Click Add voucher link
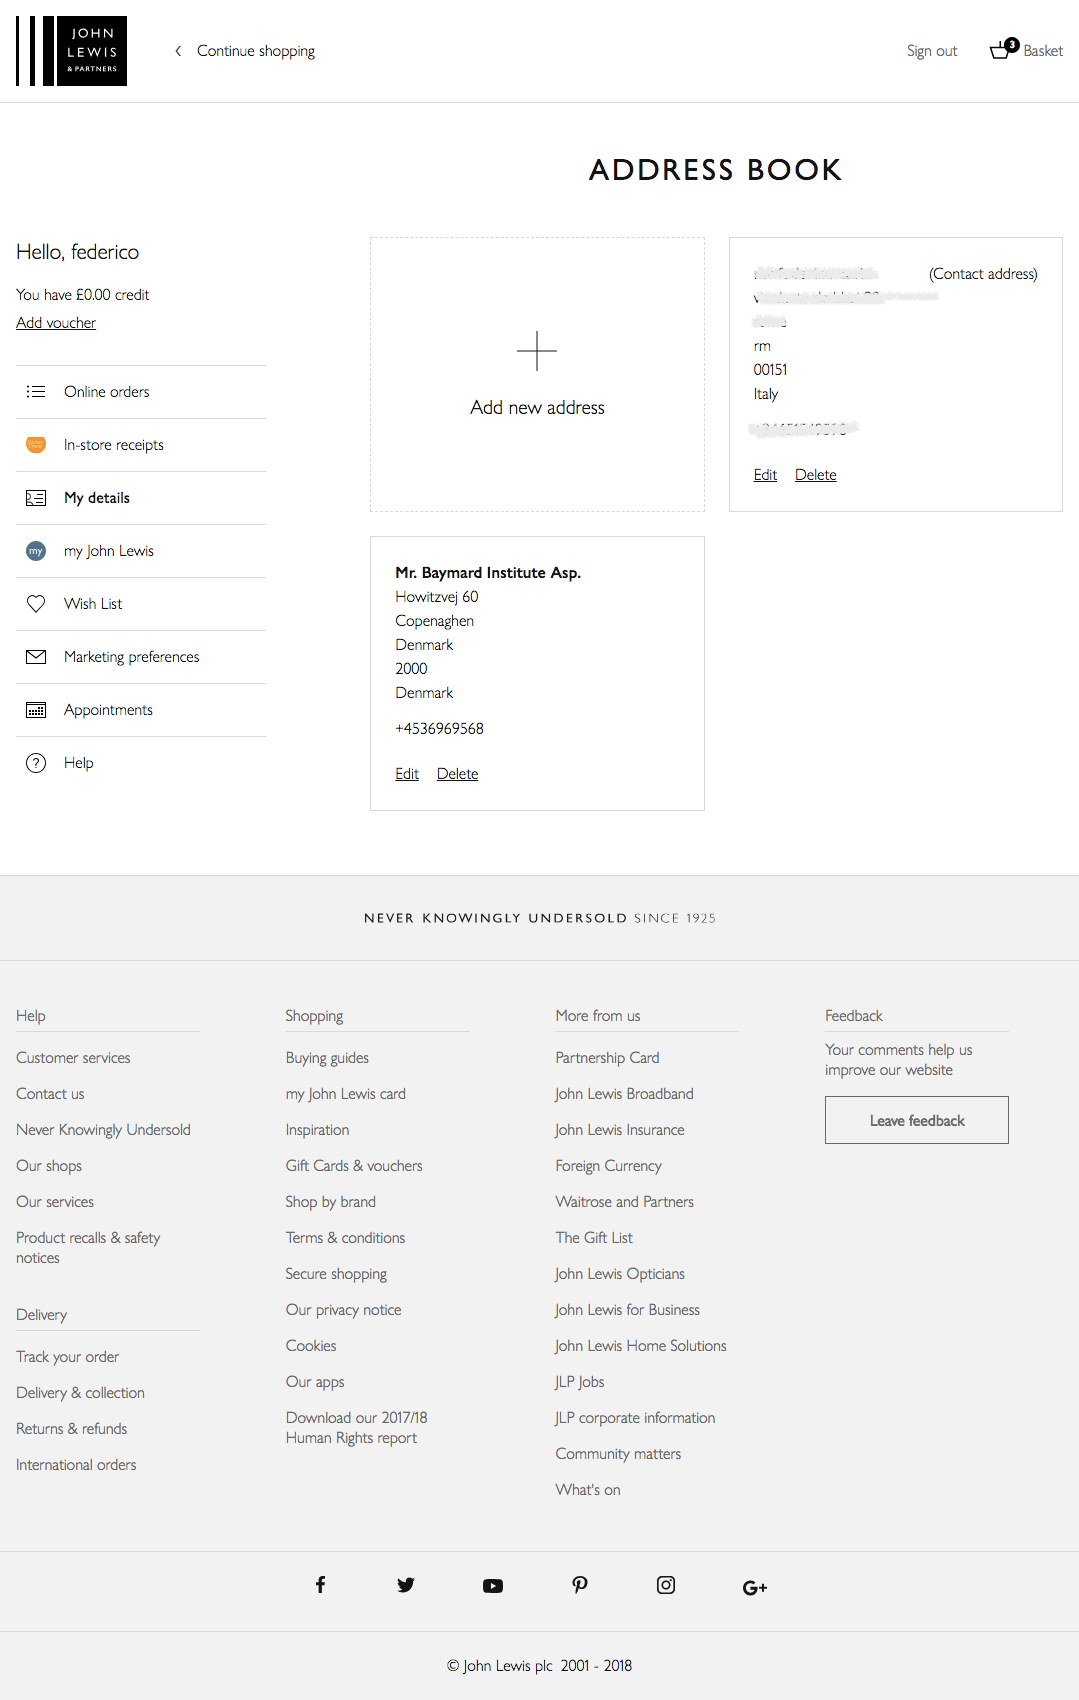The image size is (1079, 1700). tap(56, 323)
